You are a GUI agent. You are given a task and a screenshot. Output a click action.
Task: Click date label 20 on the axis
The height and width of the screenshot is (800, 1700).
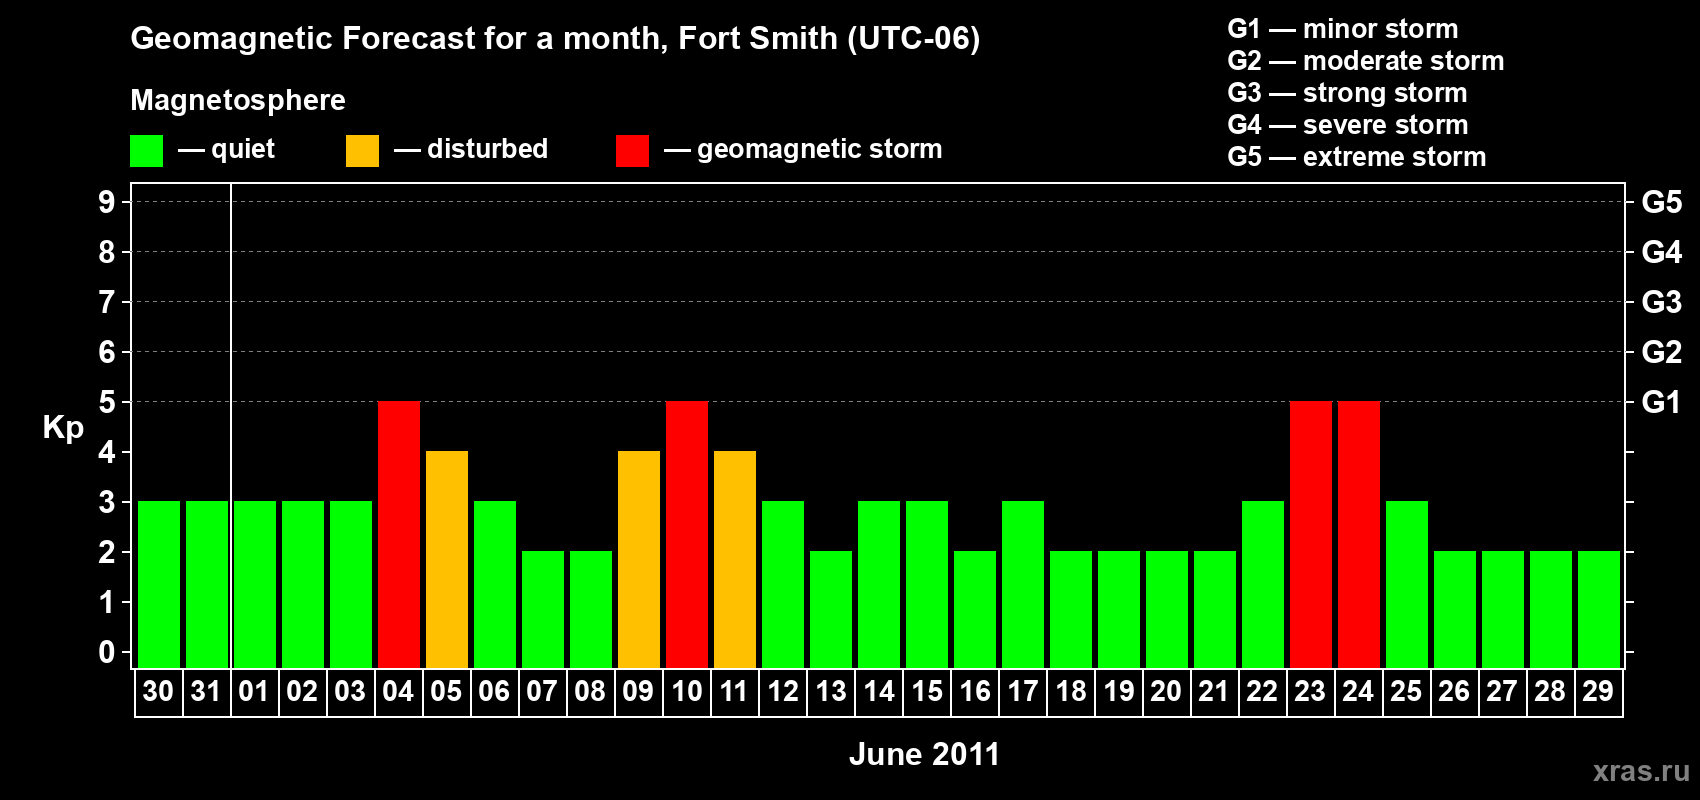1166,691
